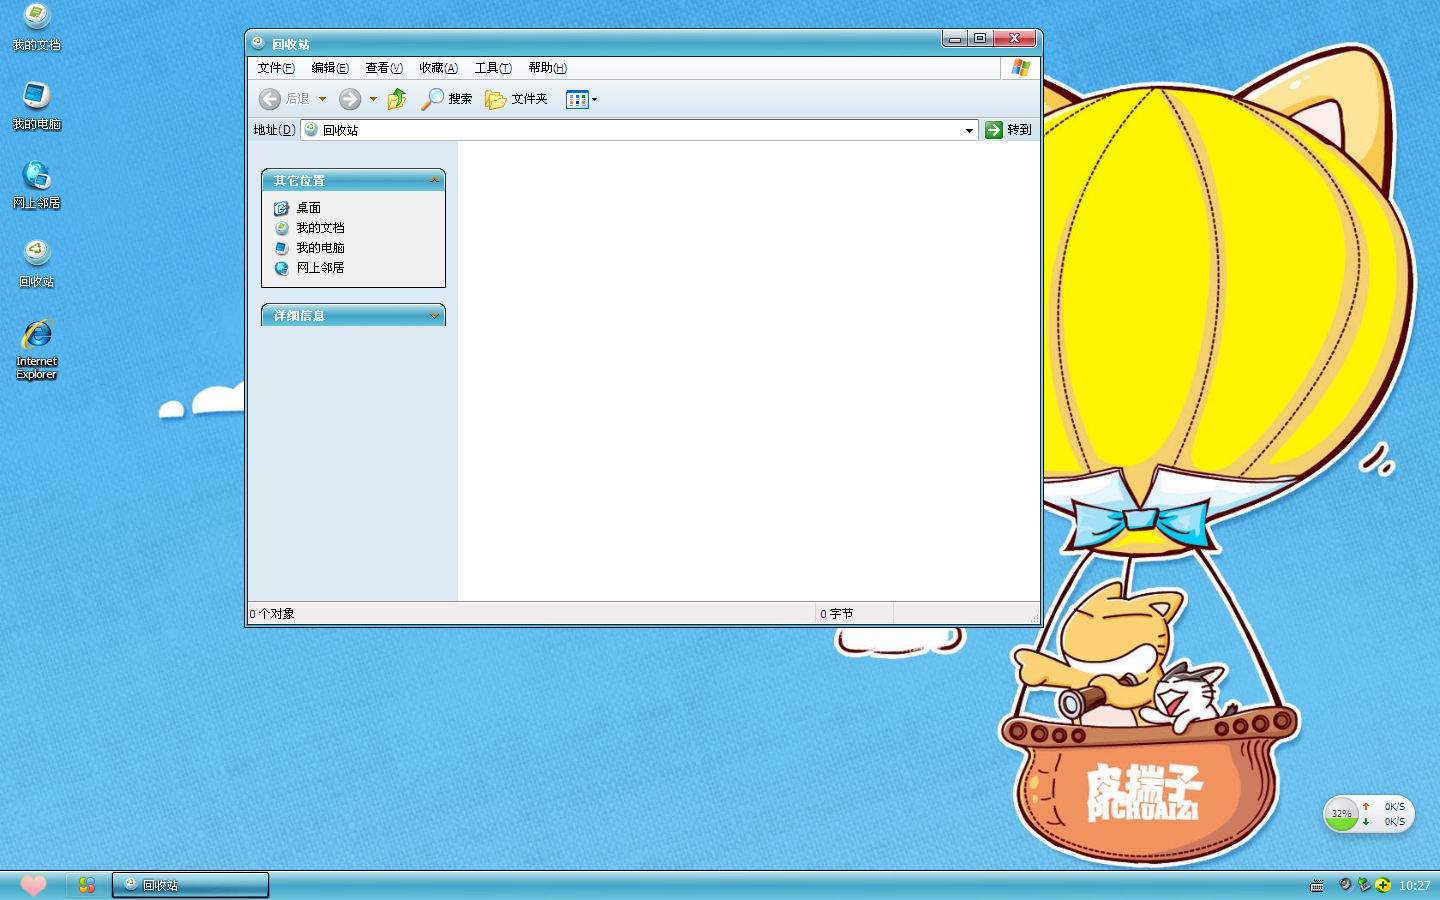
Task: Click the Forward arrow toolbar button
Action: [x=350, y=99]
